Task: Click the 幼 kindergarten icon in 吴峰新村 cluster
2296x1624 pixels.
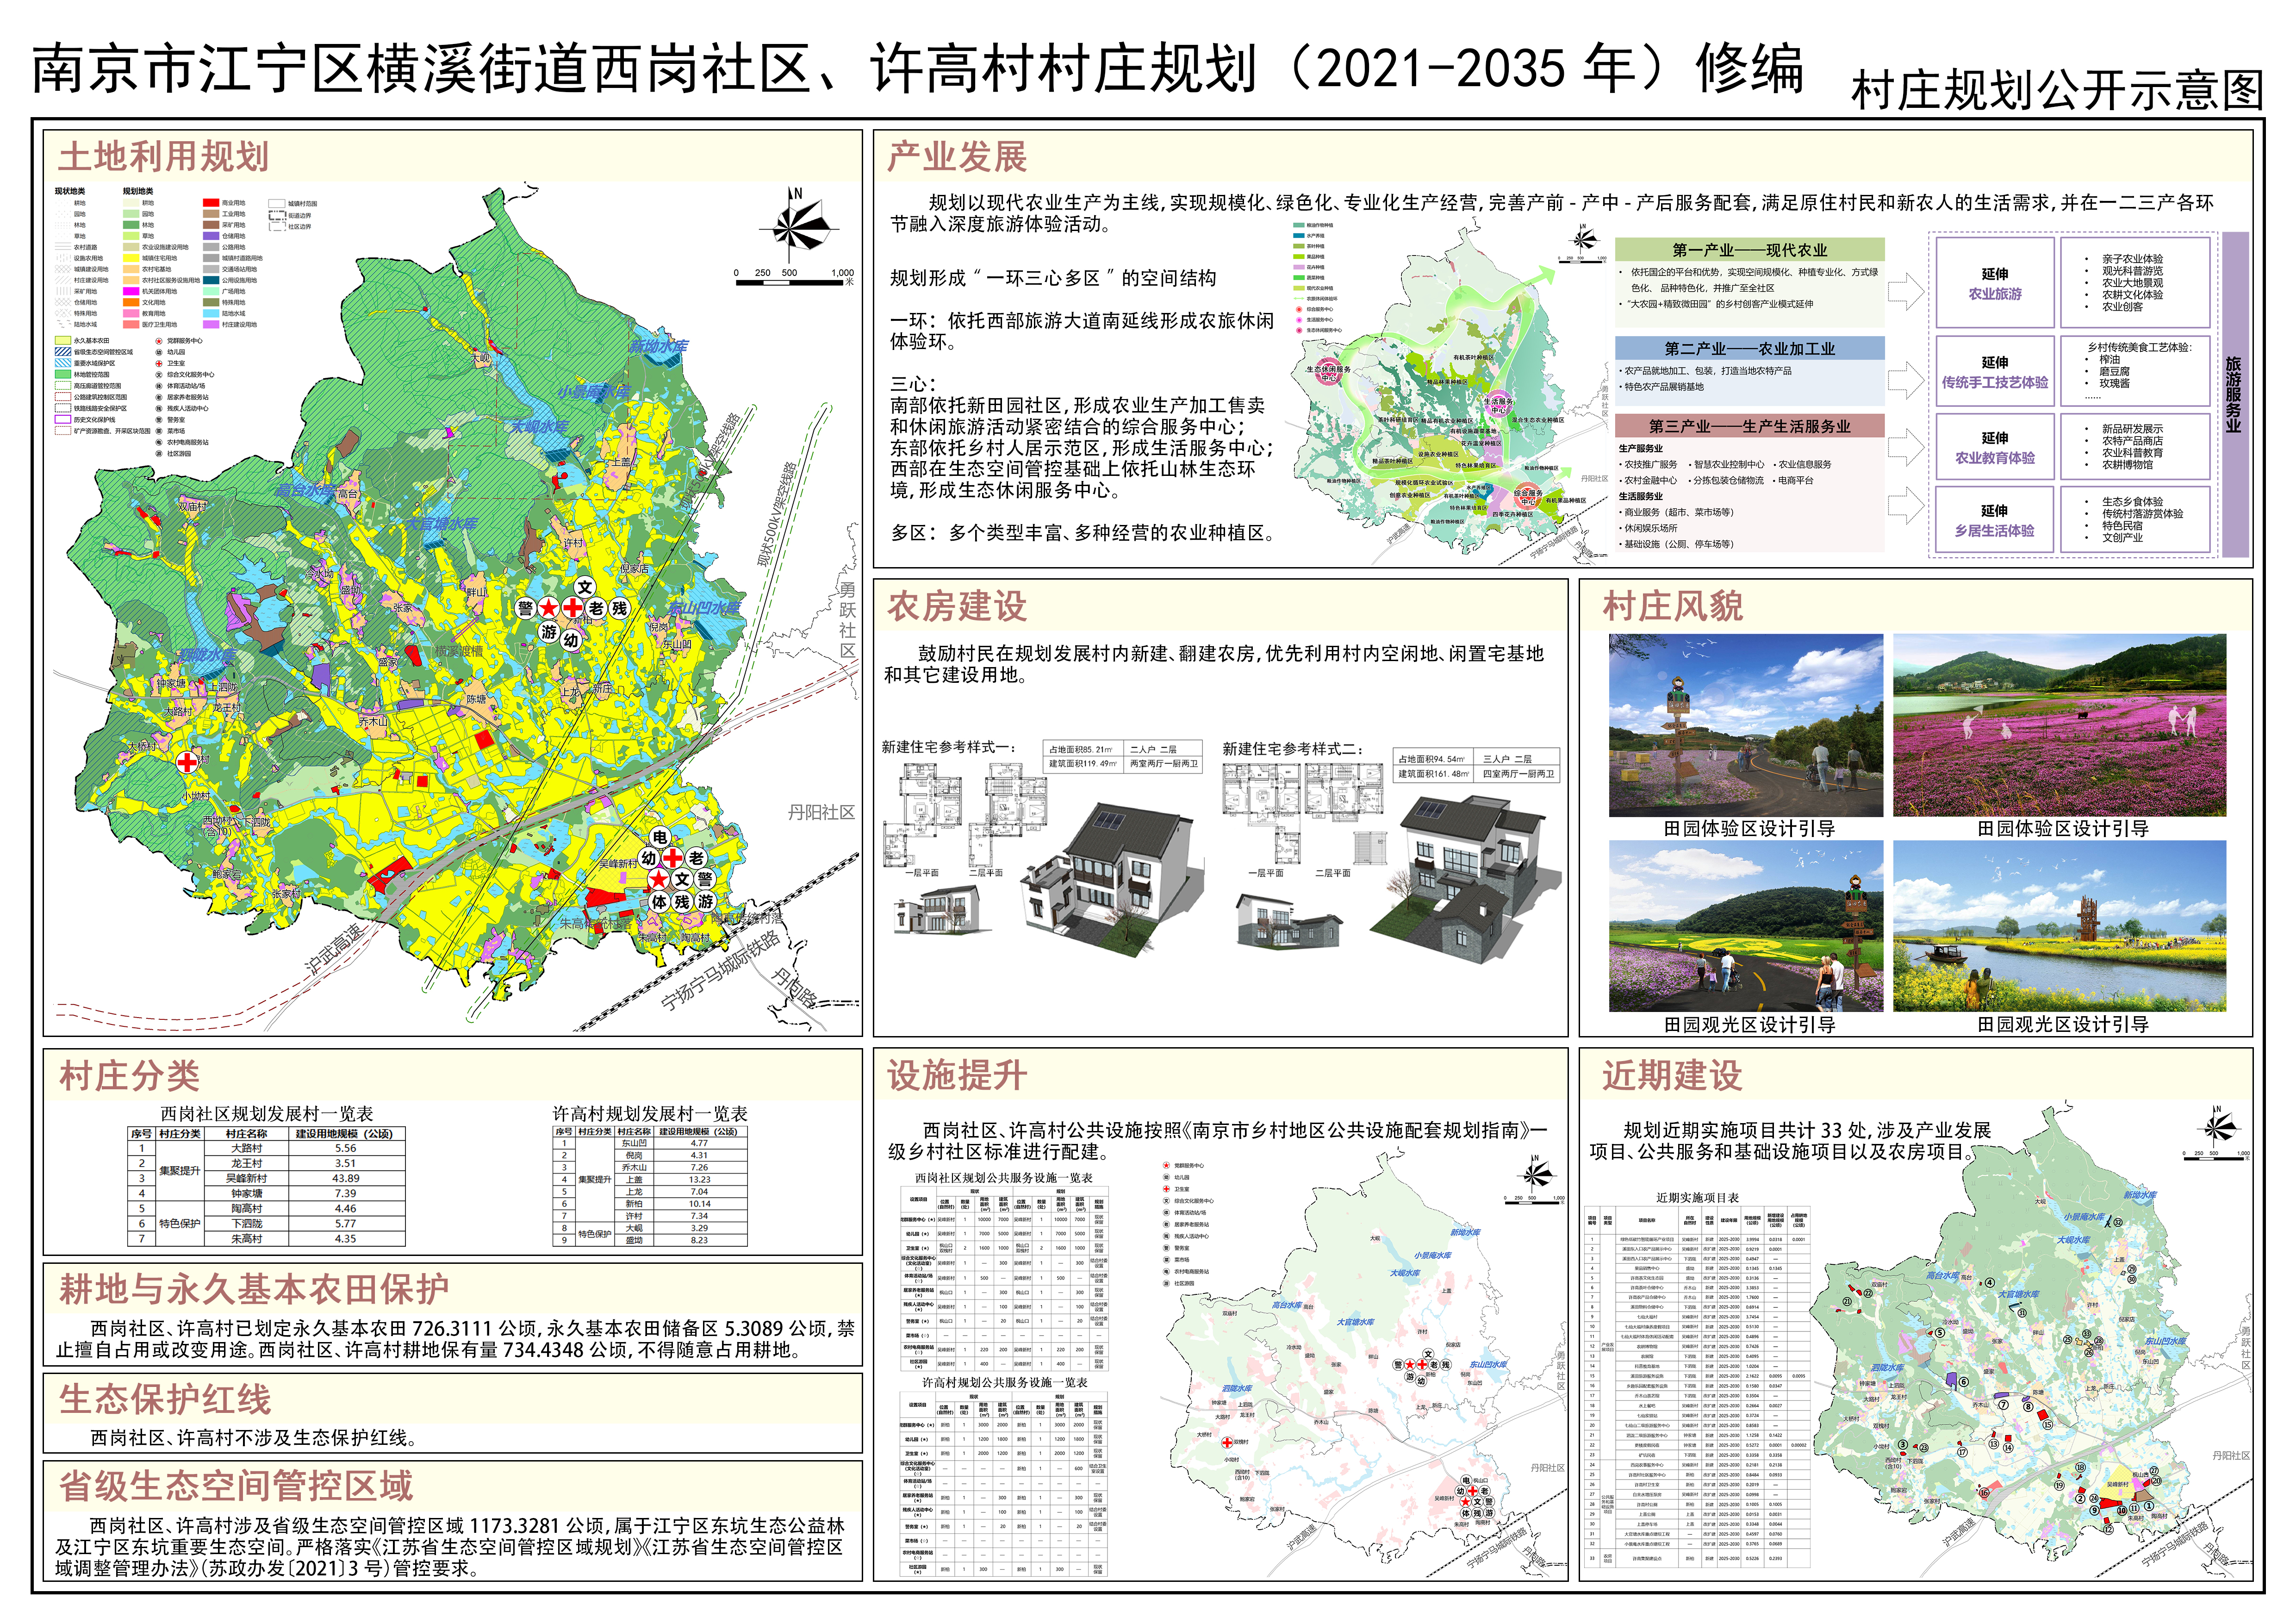Action: [x=649, y=858]
